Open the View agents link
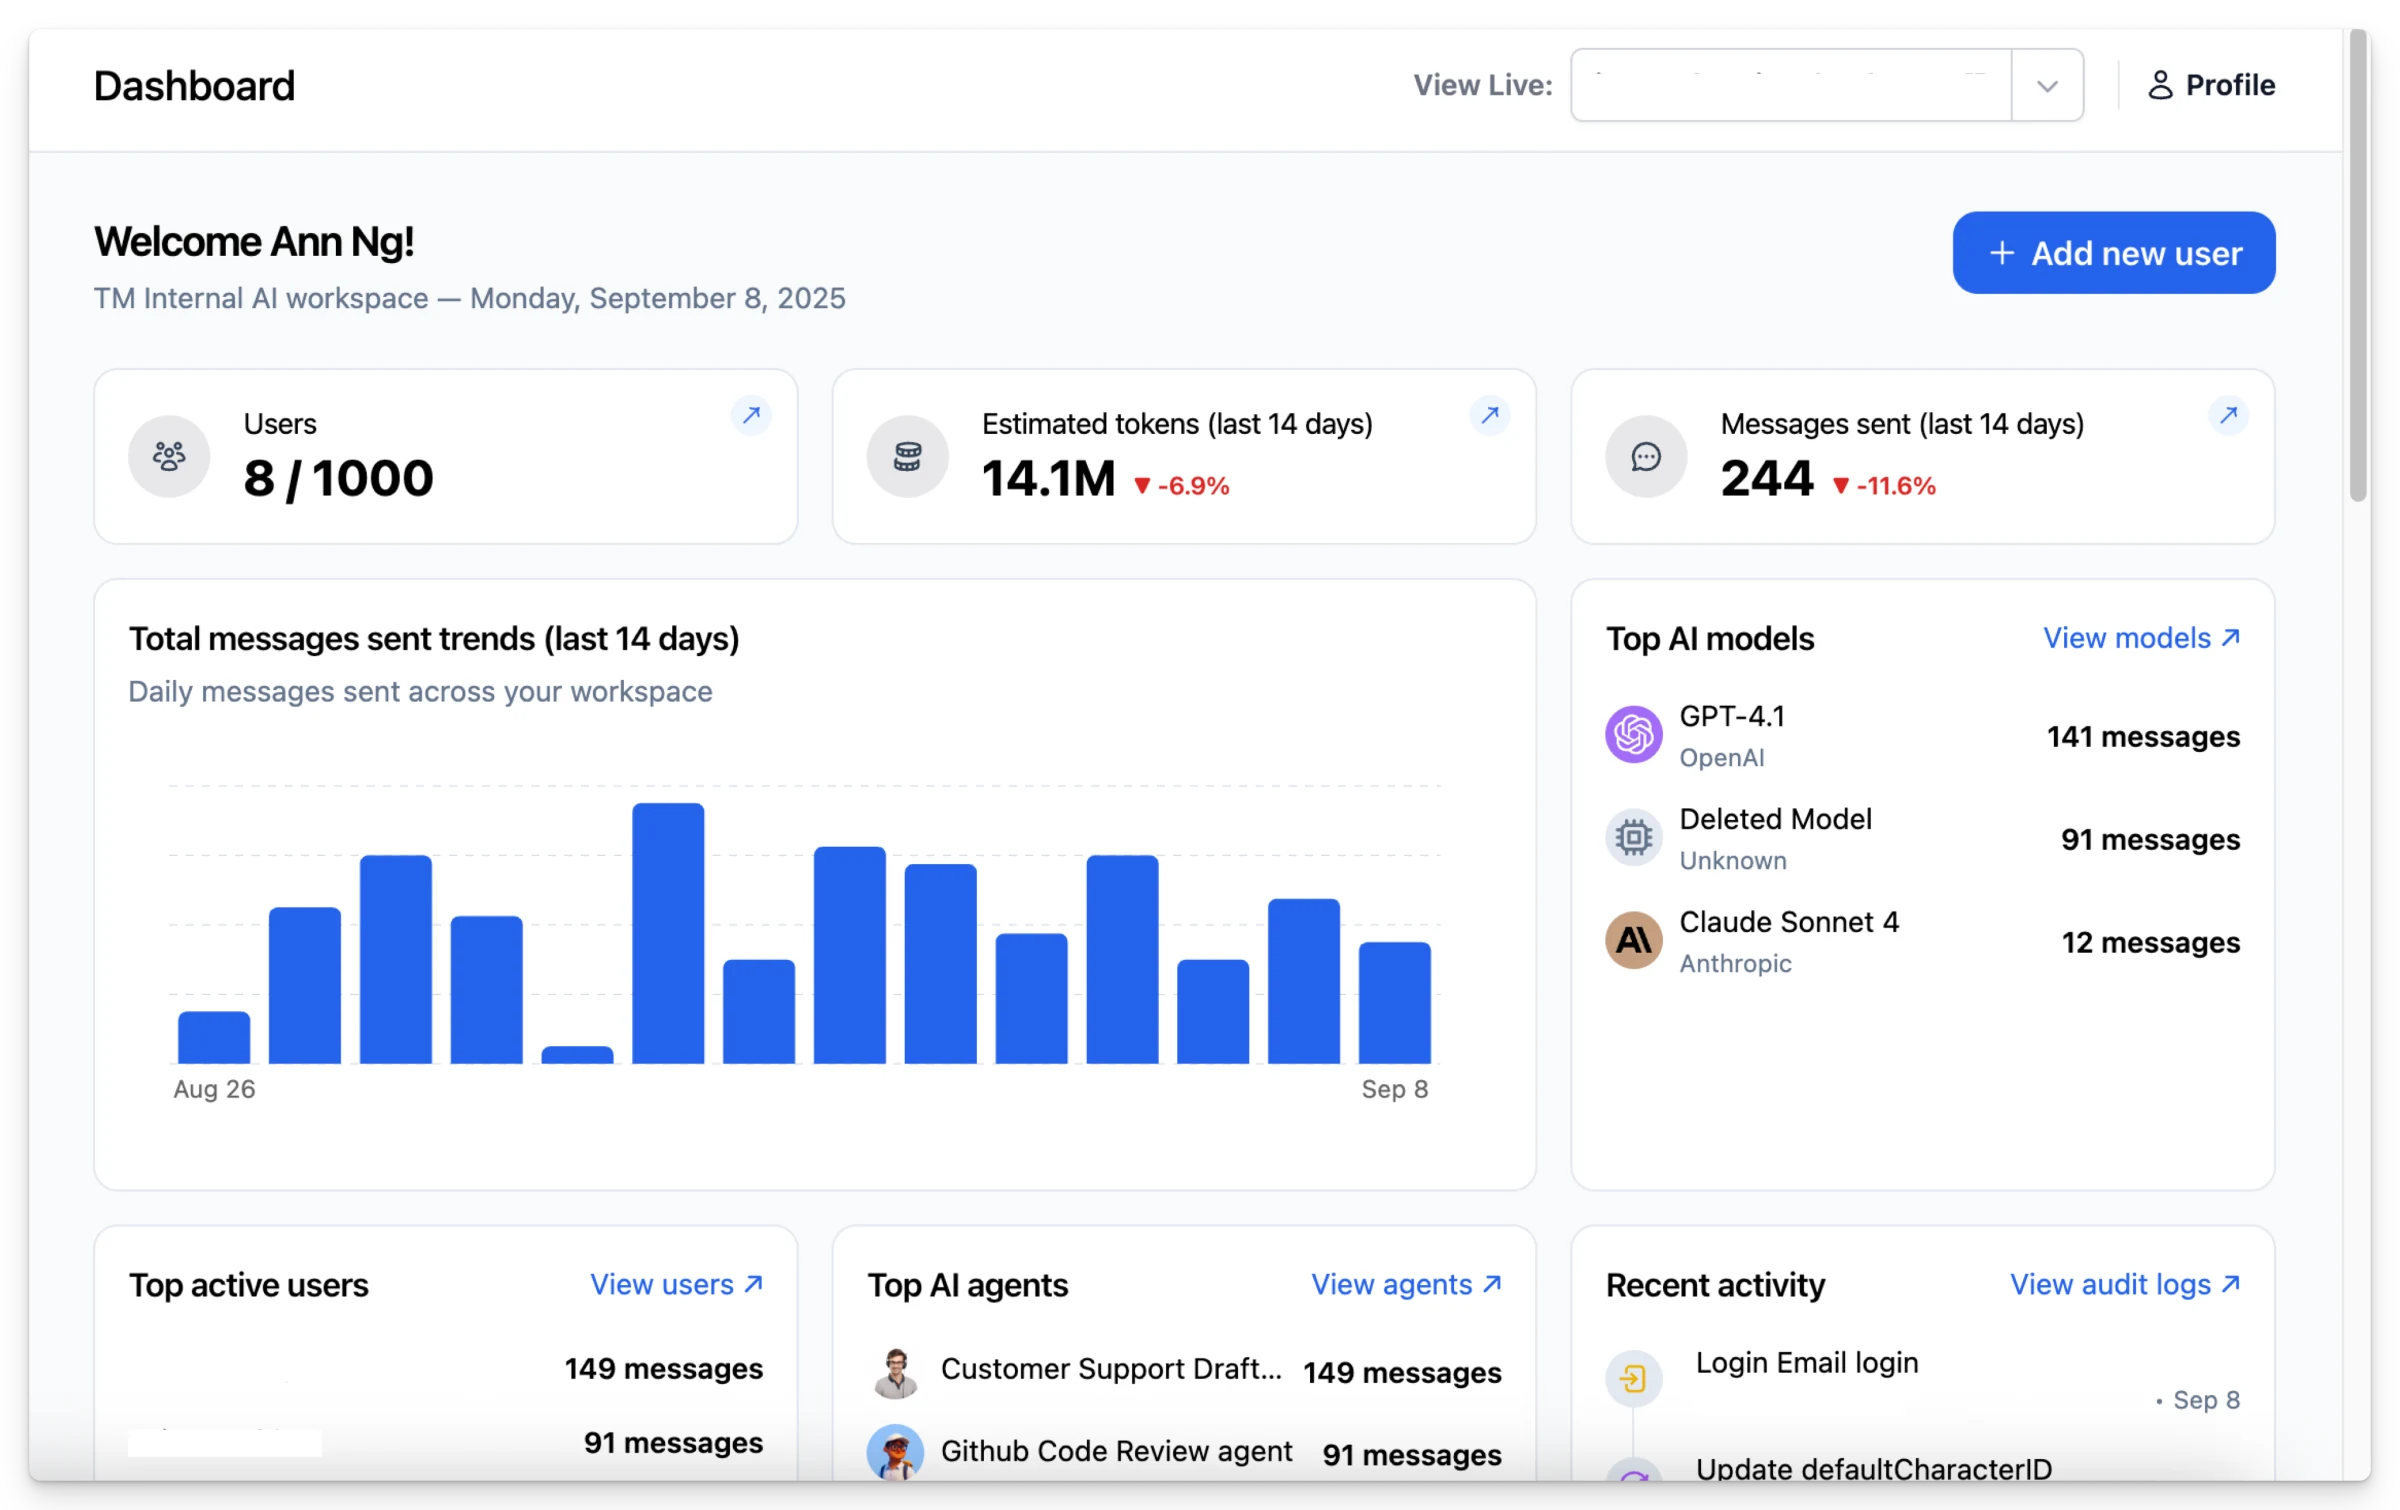The width and height of the screenshot is (2400, 1510). (x=1406, y=1284)
